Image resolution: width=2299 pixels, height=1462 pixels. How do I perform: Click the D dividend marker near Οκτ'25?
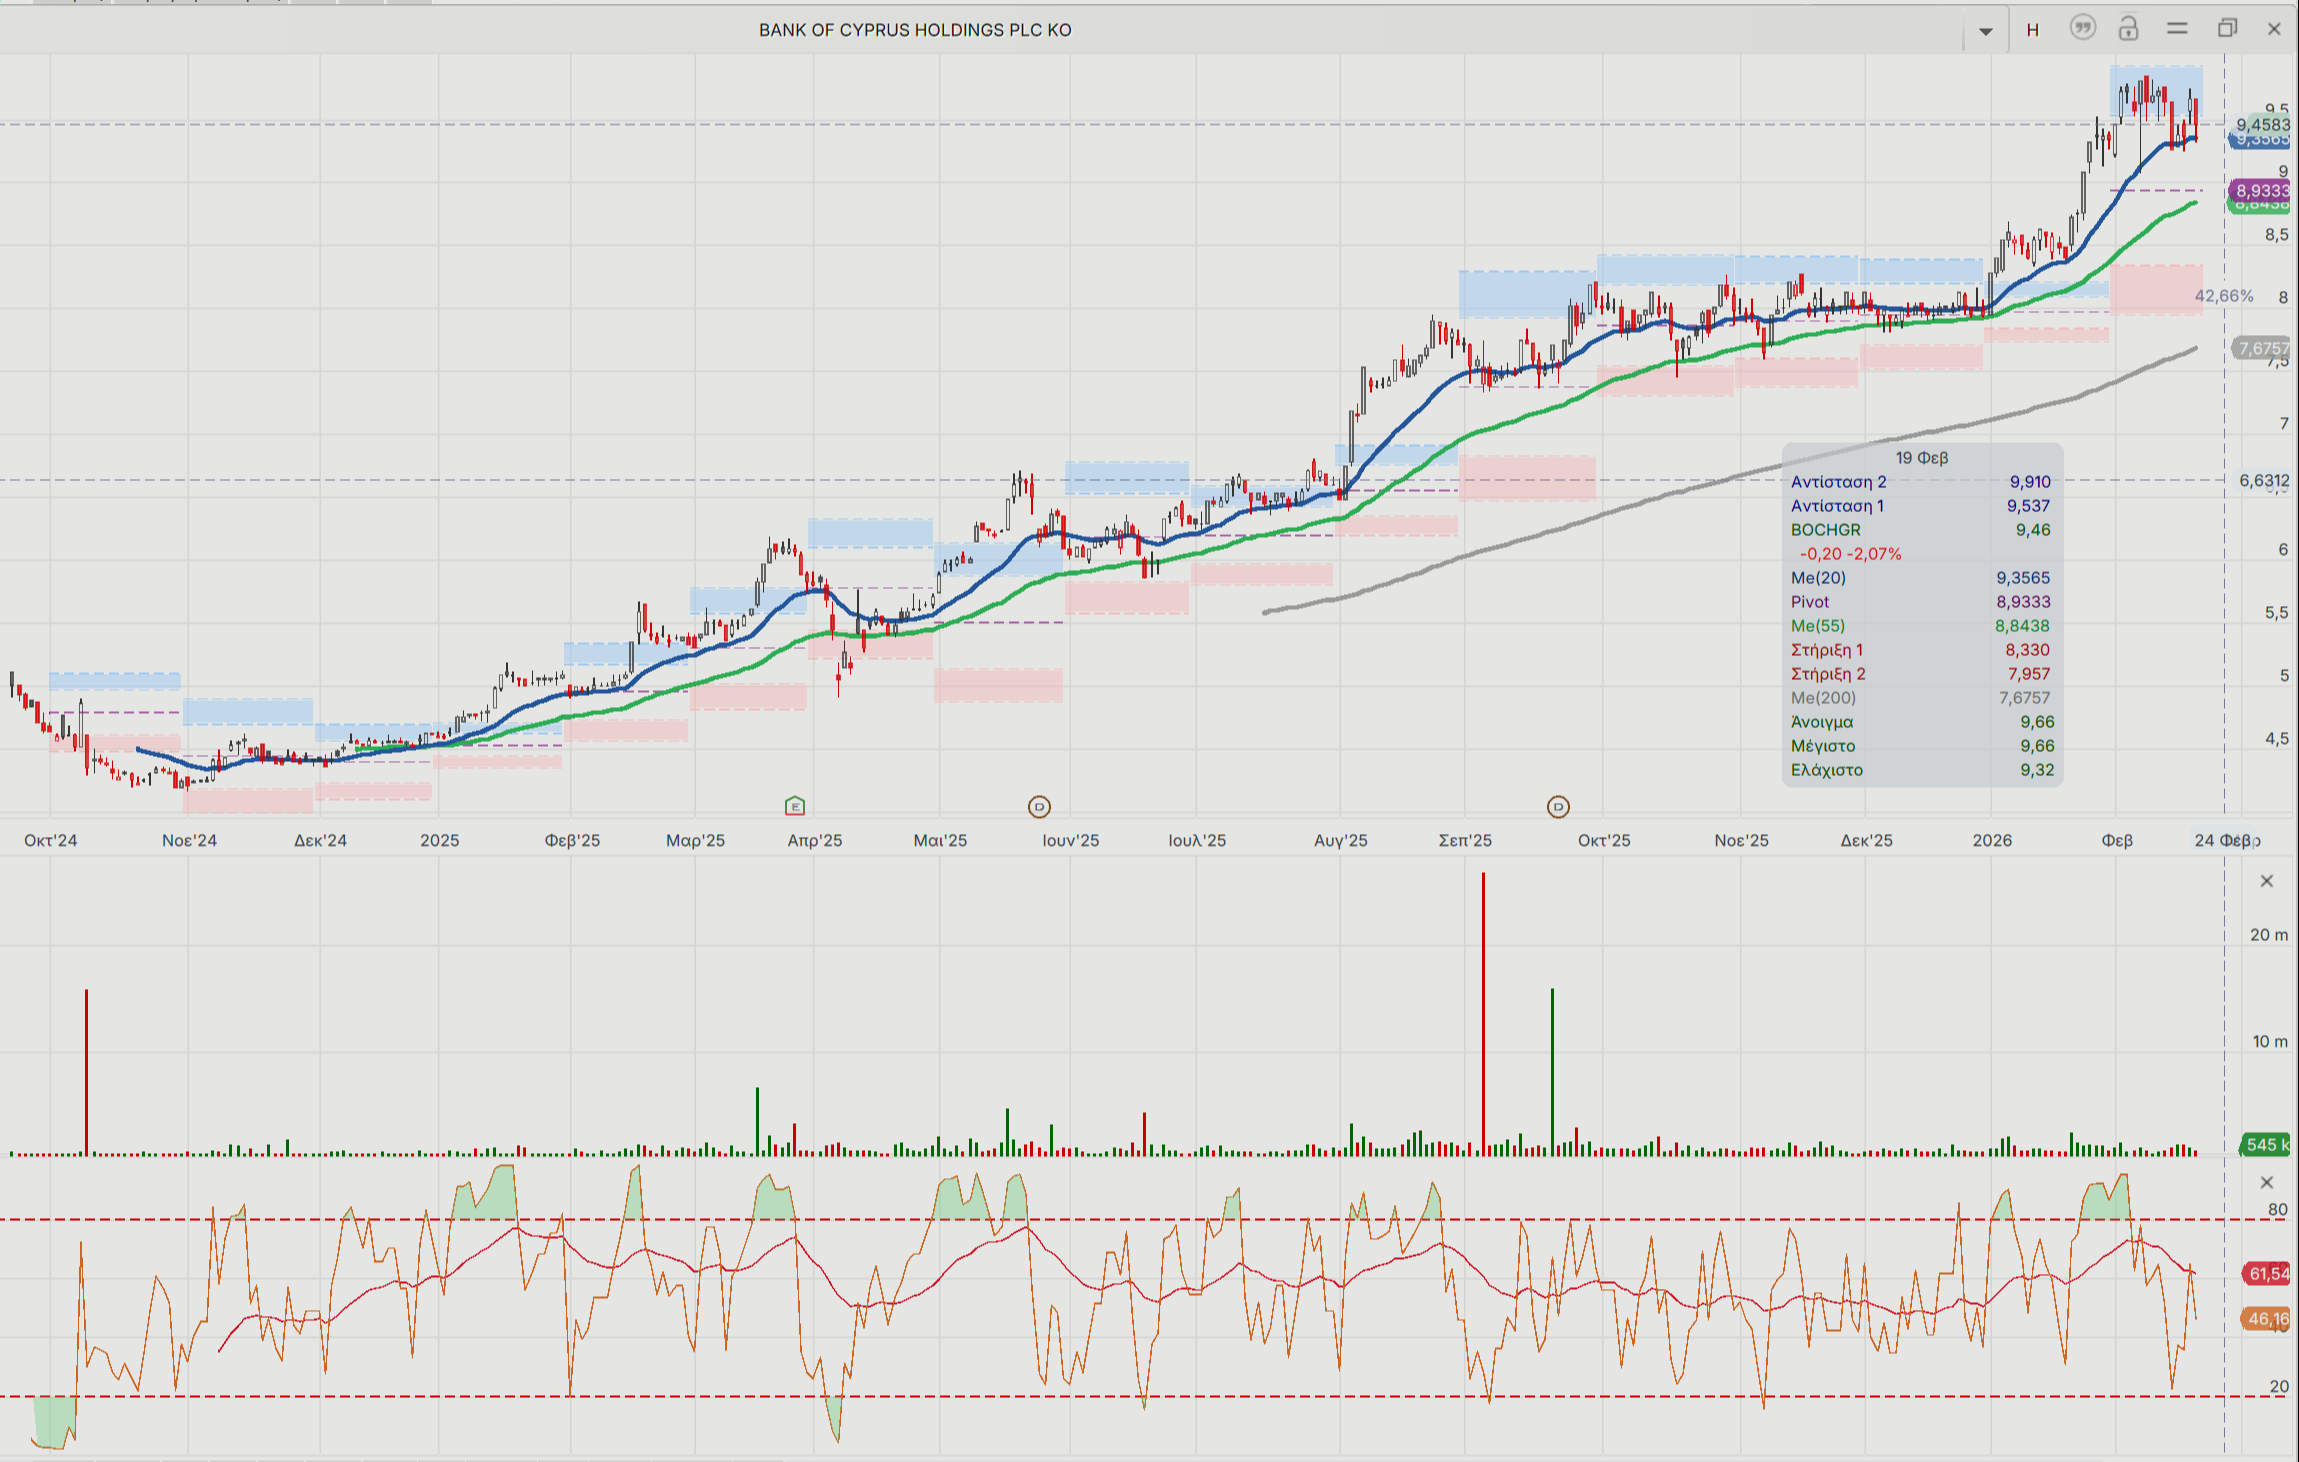[x=1558, y=807]
